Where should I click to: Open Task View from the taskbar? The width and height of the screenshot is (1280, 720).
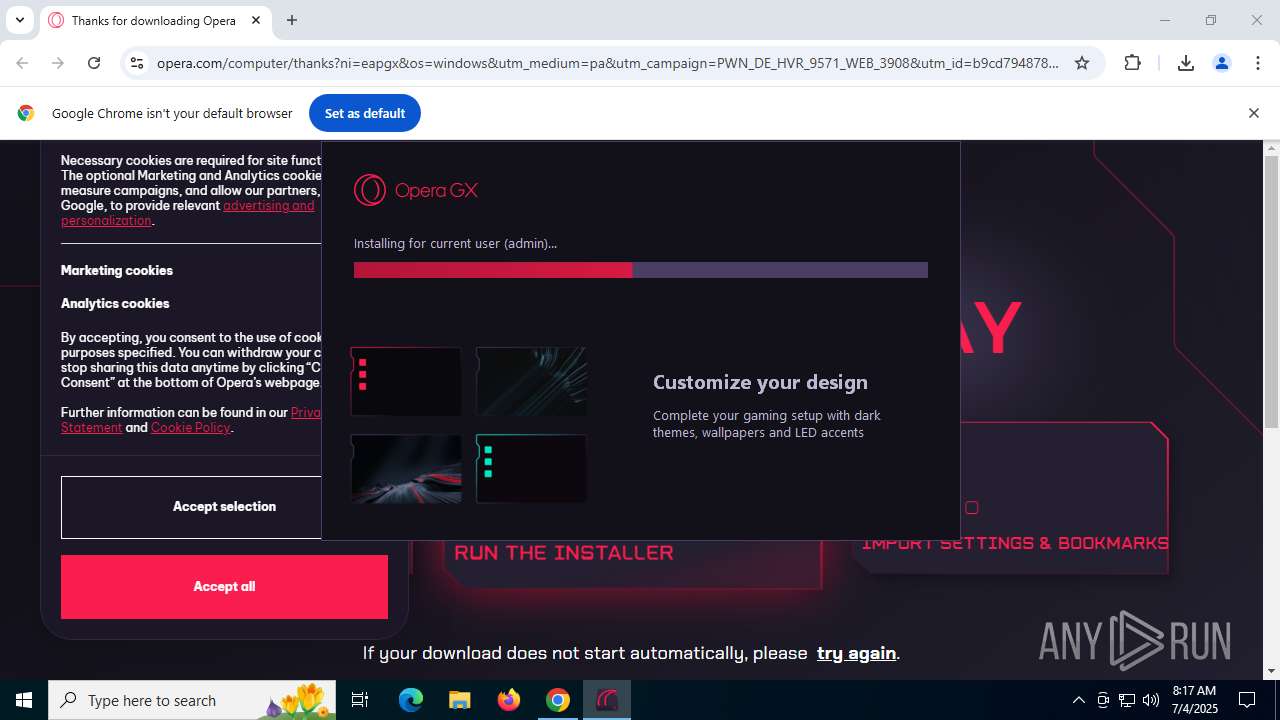point(360,700)
